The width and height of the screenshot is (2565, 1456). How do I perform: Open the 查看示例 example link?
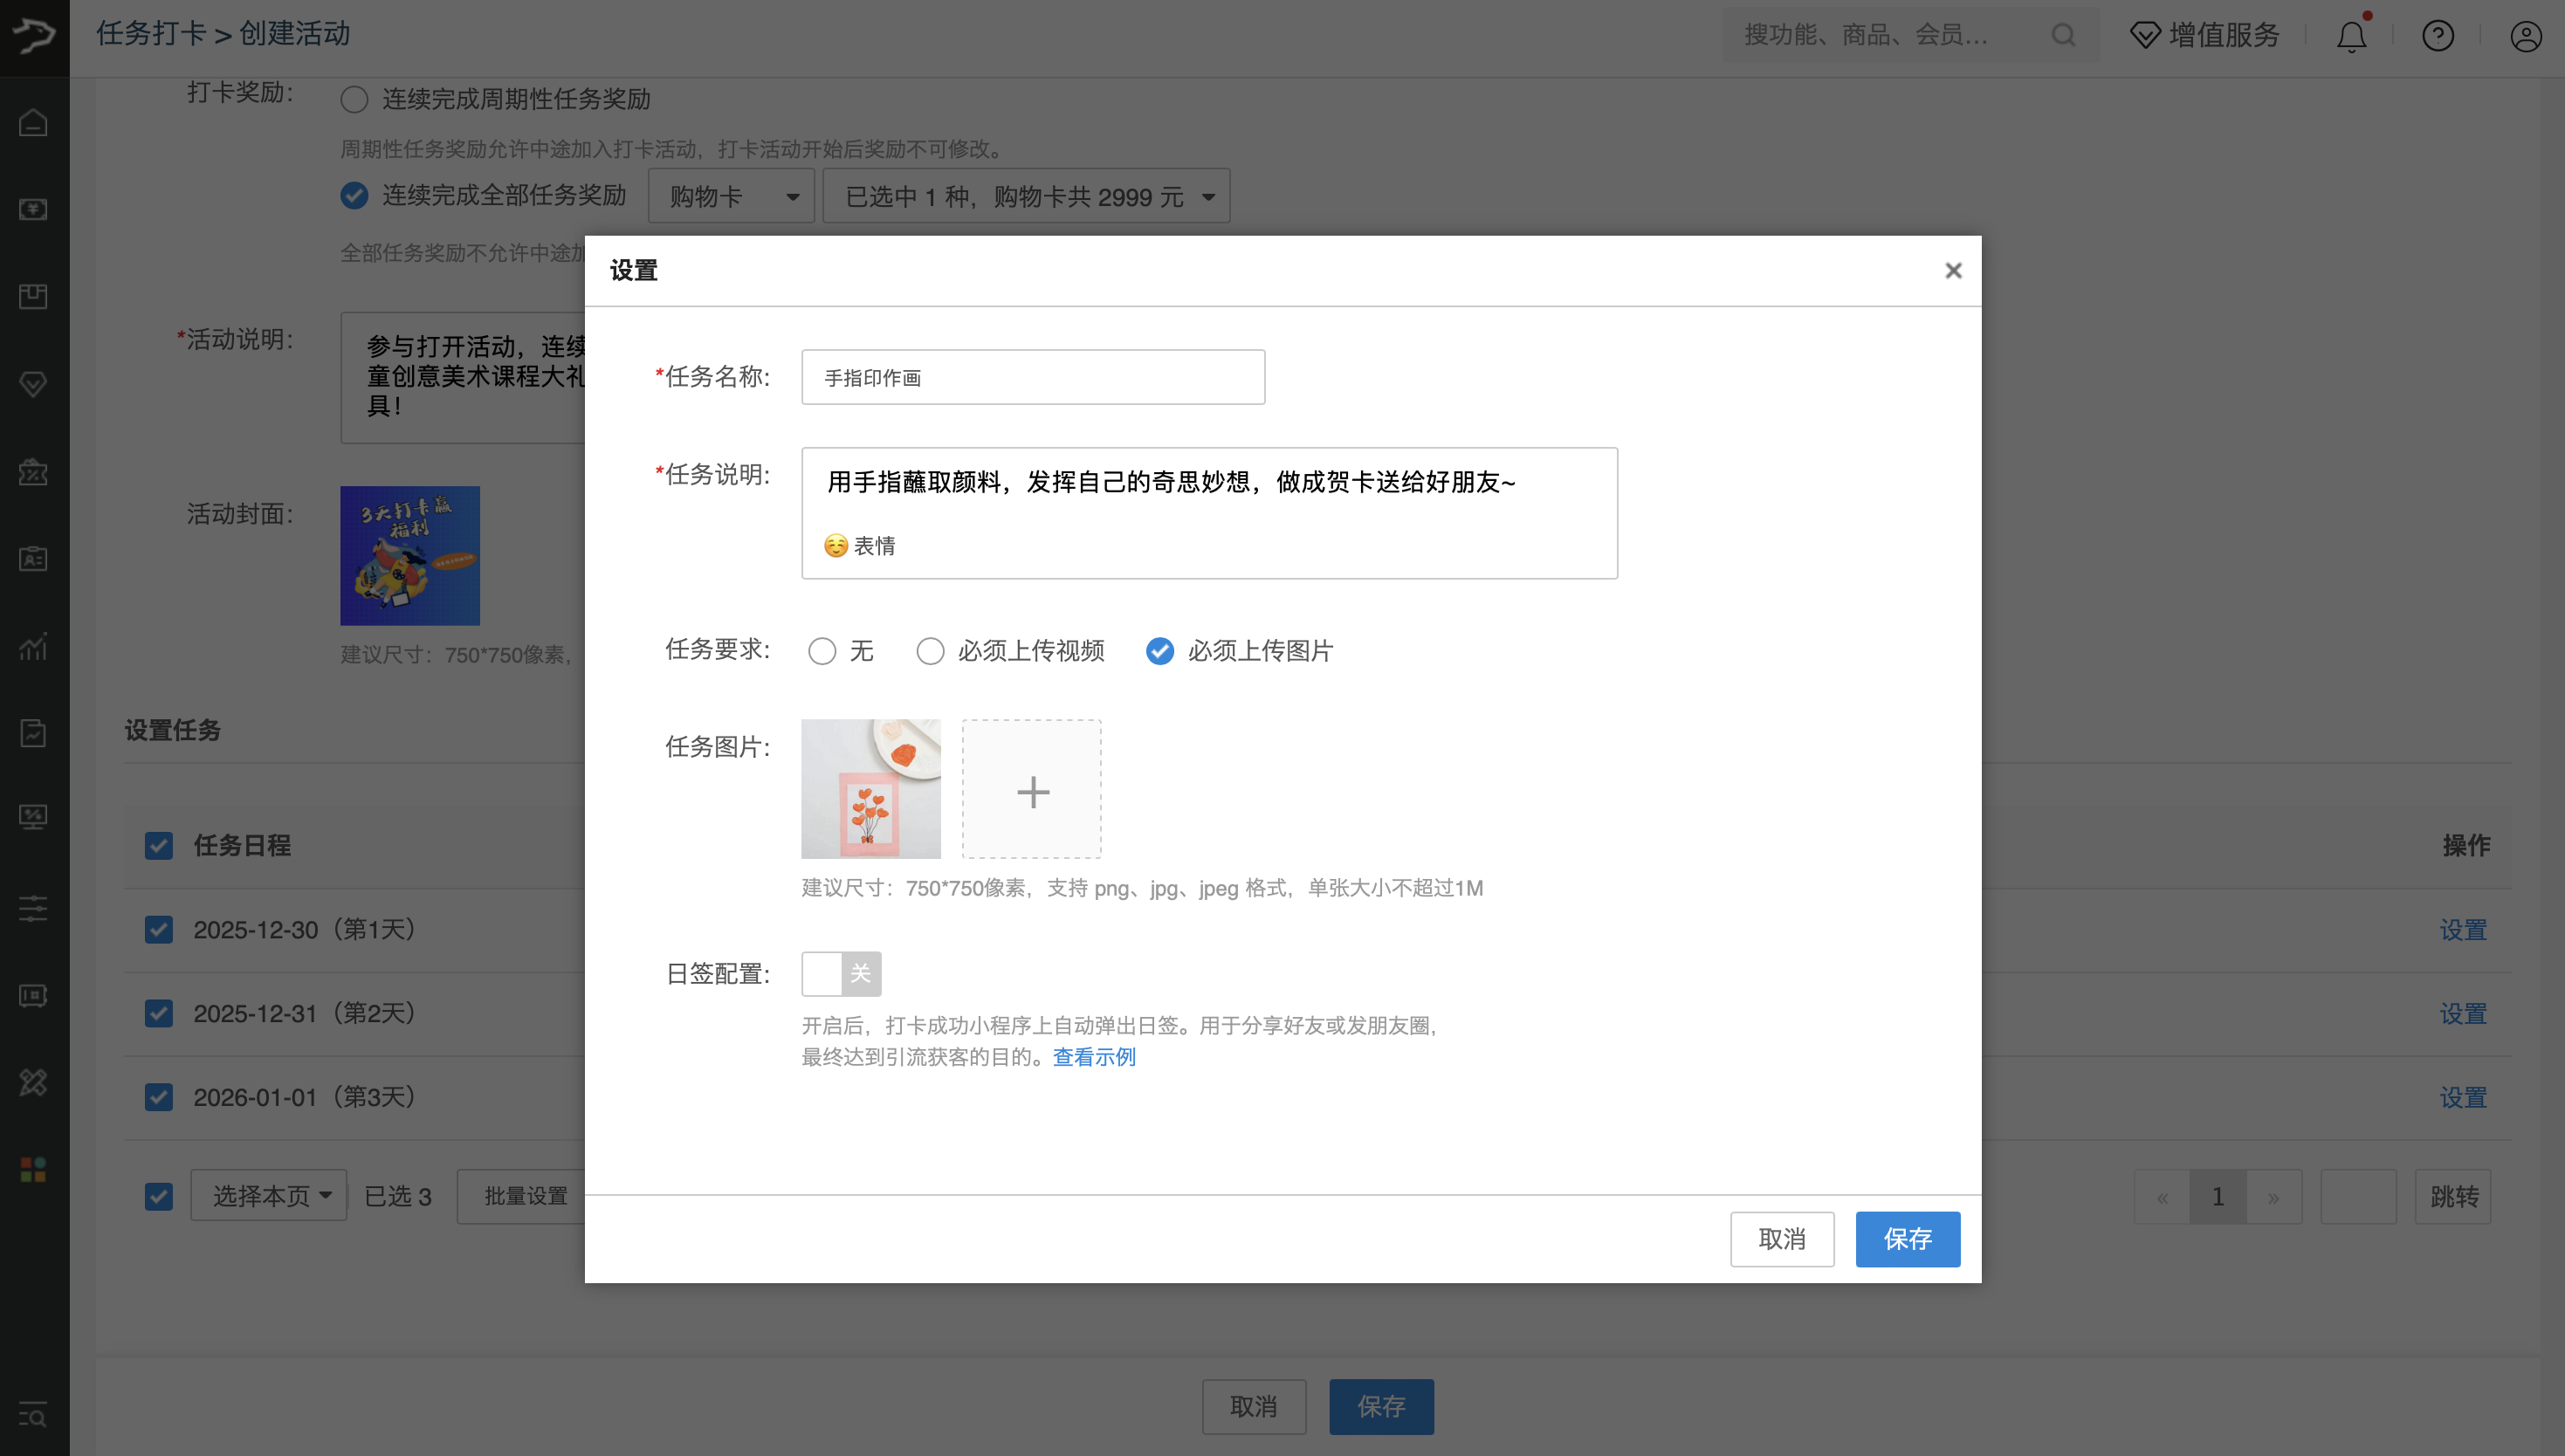point(1093,1057)
